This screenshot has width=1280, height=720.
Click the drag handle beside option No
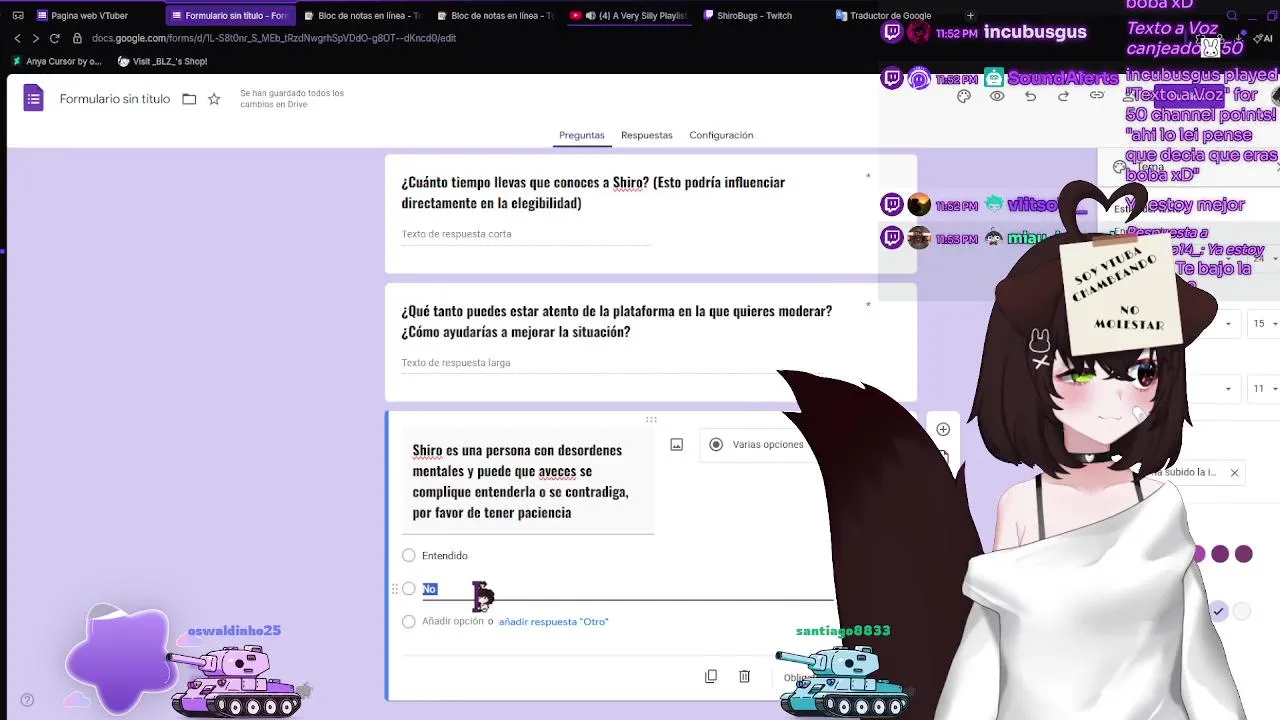pyautogui.click(x=395, y=589)
